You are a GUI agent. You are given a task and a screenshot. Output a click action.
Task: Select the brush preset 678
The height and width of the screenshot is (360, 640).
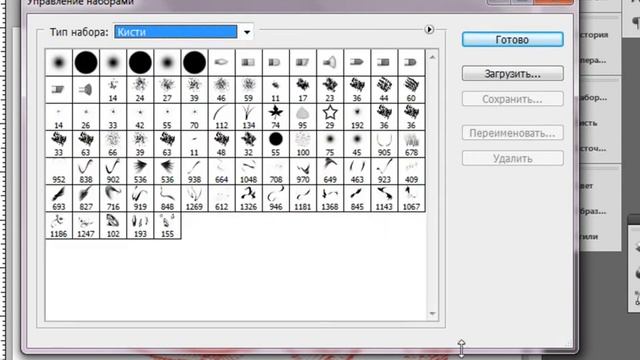pyautogui.click(x=411, y=144)
